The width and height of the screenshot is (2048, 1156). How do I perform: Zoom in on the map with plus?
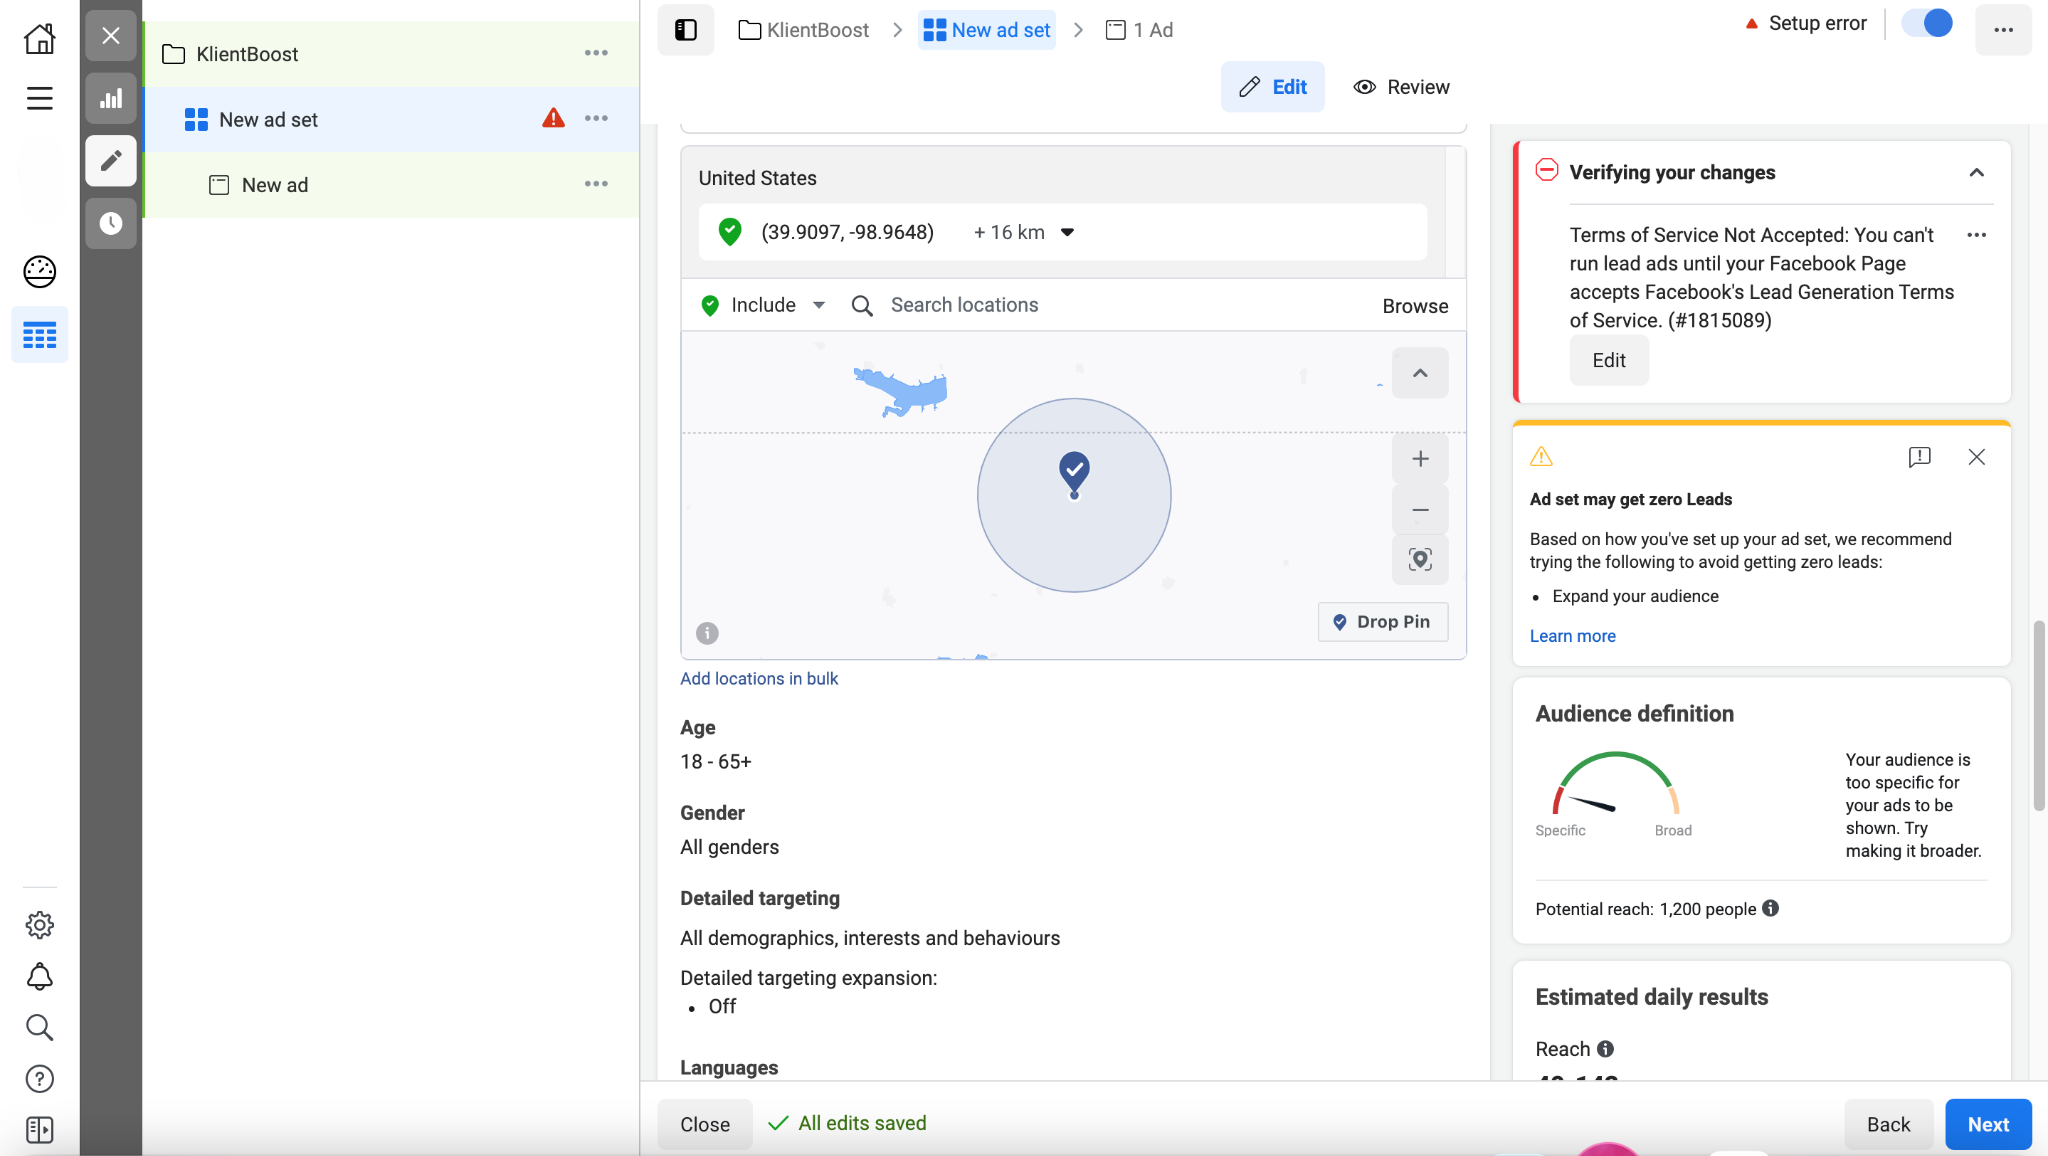pyautogui.click(x=1420, y=459)
